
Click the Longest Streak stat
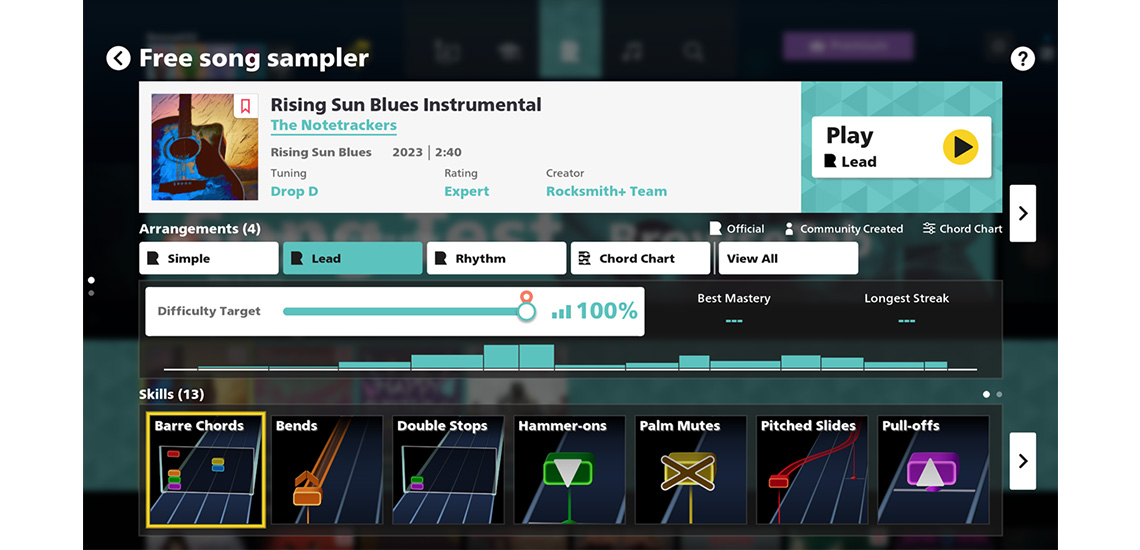pyautogui.click(x=907, y=309)
